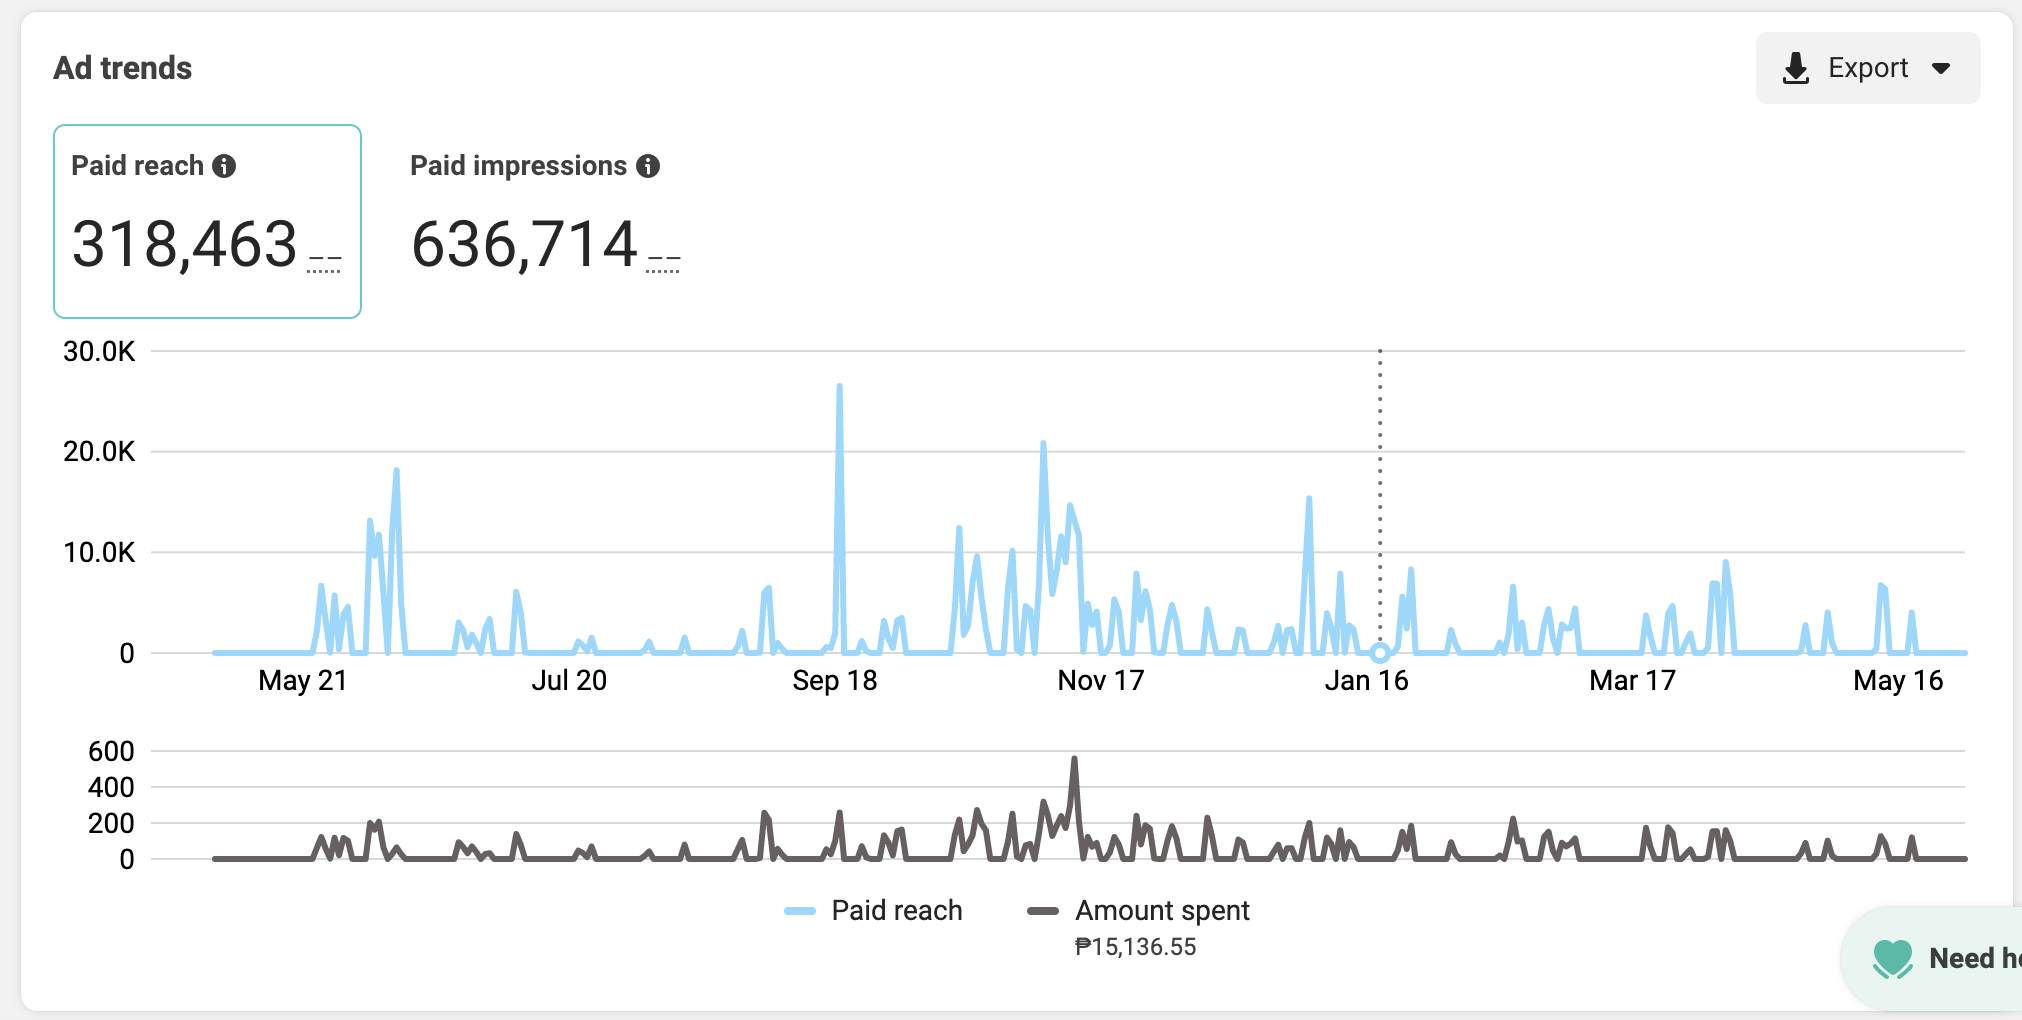Click the Jan 16 axis label
The height and width of the screenshot is (1020, 2022).
(1366, 681)
